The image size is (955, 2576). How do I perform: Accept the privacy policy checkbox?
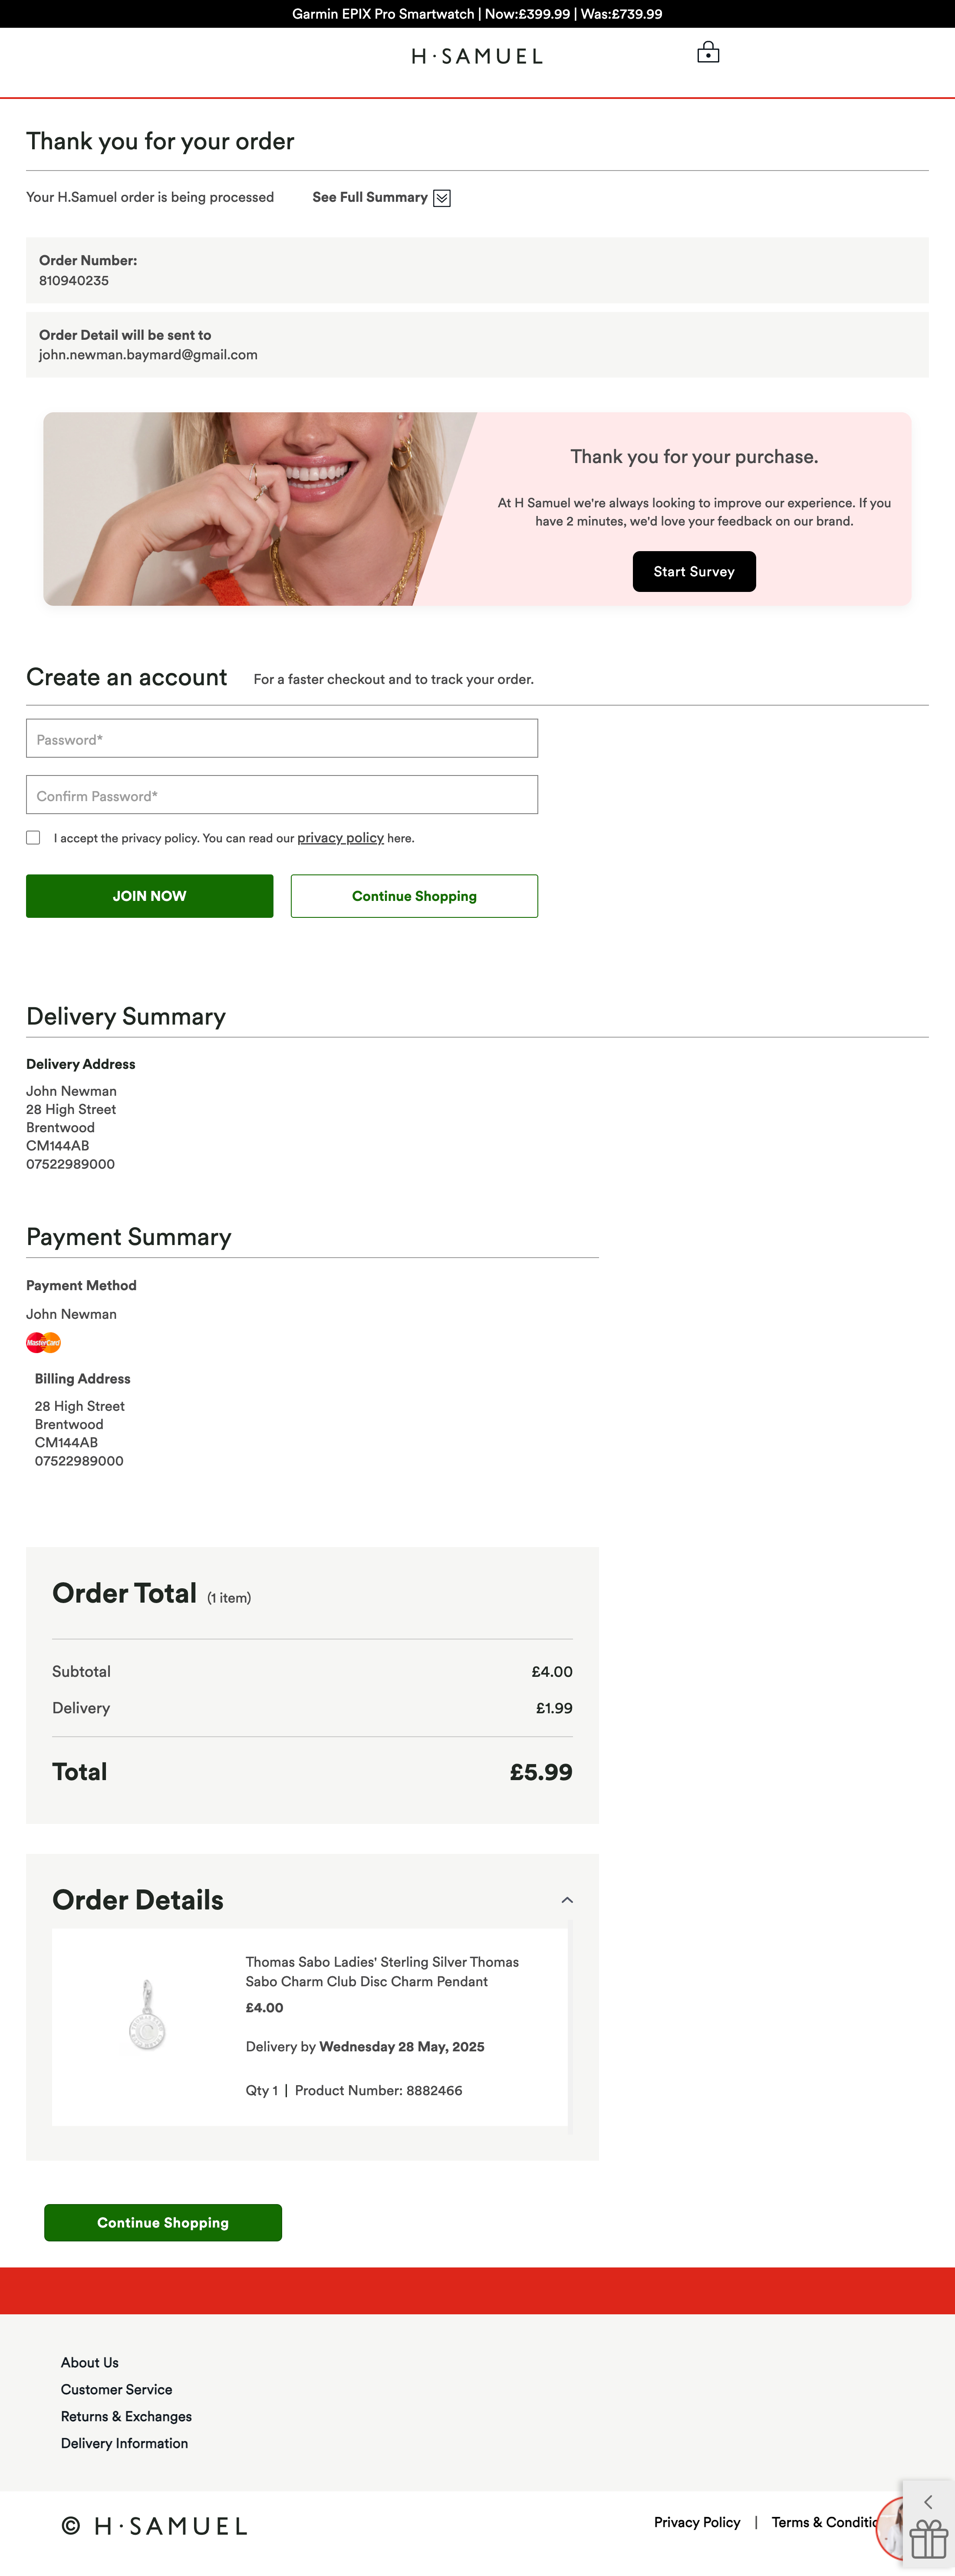coord(33,838)
